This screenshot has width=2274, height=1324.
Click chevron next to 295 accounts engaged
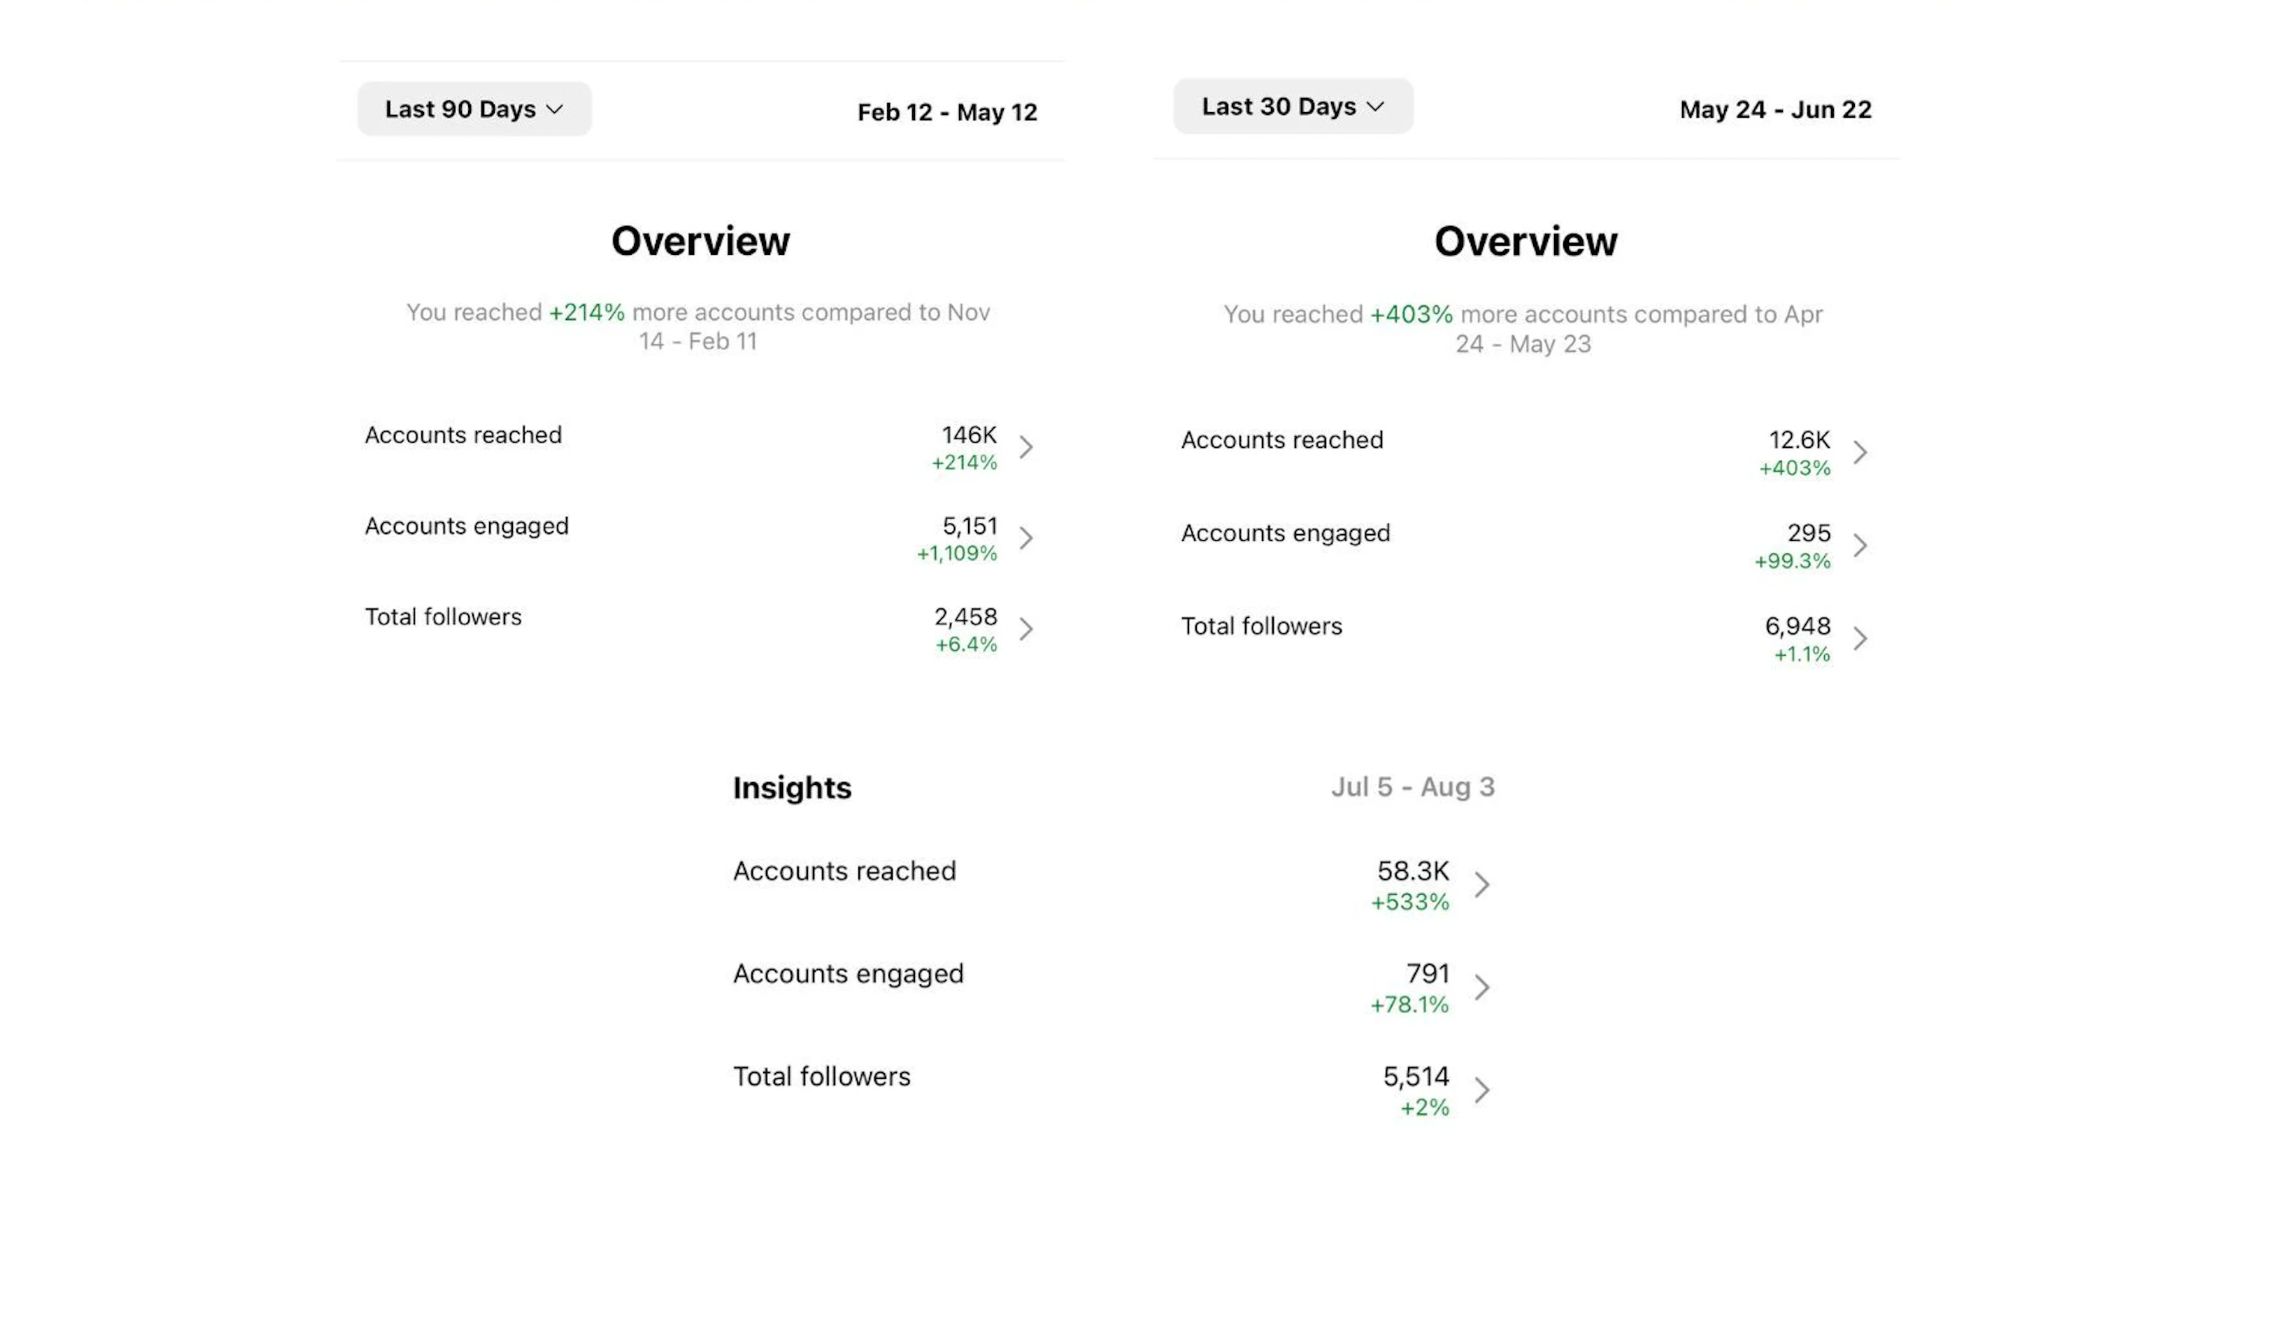[1859, 545]
